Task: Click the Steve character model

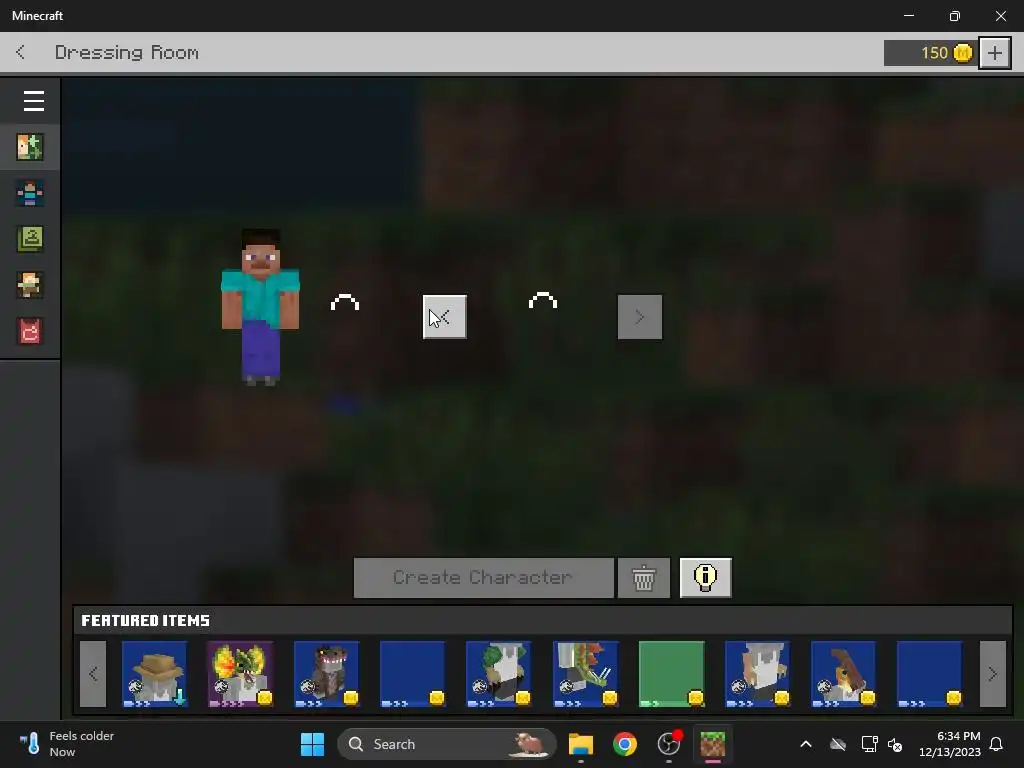Action: [x=261, y=307]
